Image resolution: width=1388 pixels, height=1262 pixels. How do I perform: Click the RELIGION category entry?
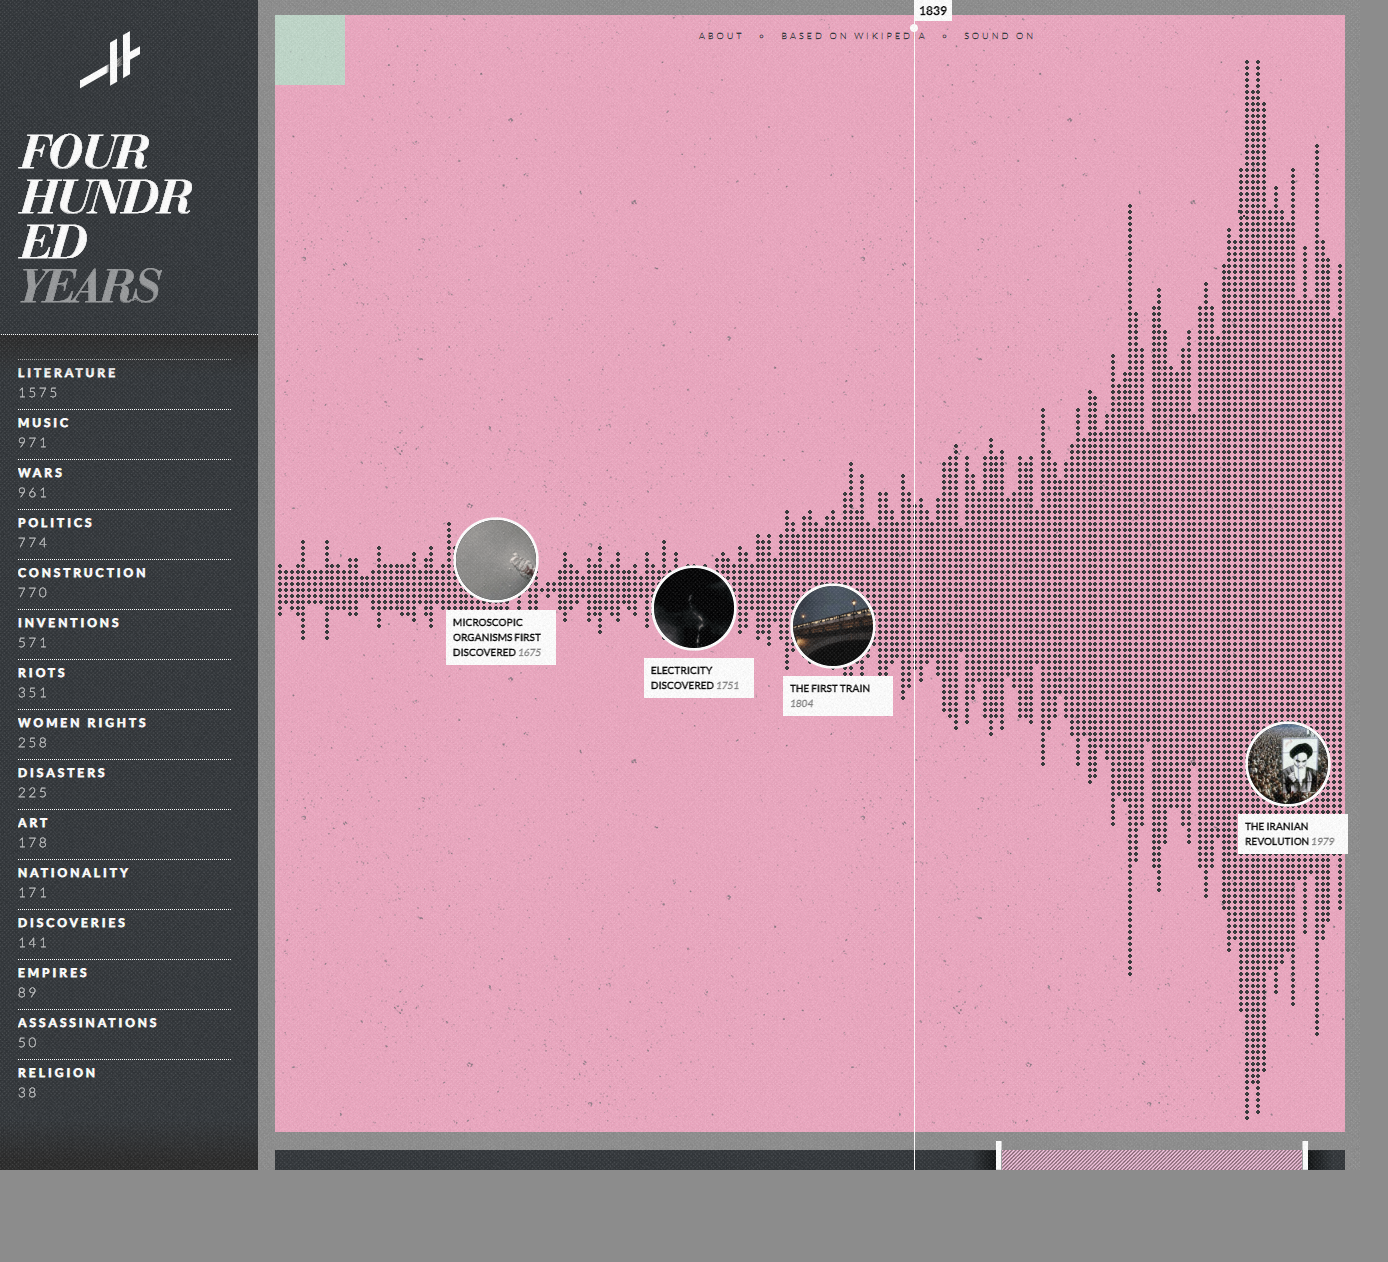[x=56, y=1072]
